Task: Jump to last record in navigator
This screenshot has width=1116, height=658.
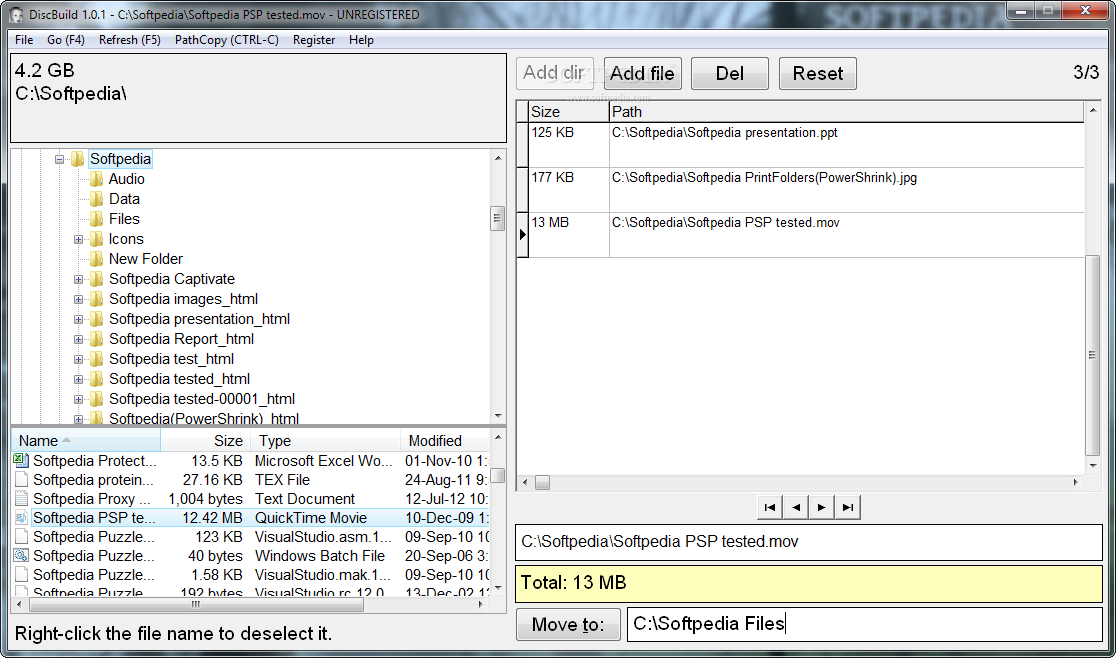Action: pos(848,507)
